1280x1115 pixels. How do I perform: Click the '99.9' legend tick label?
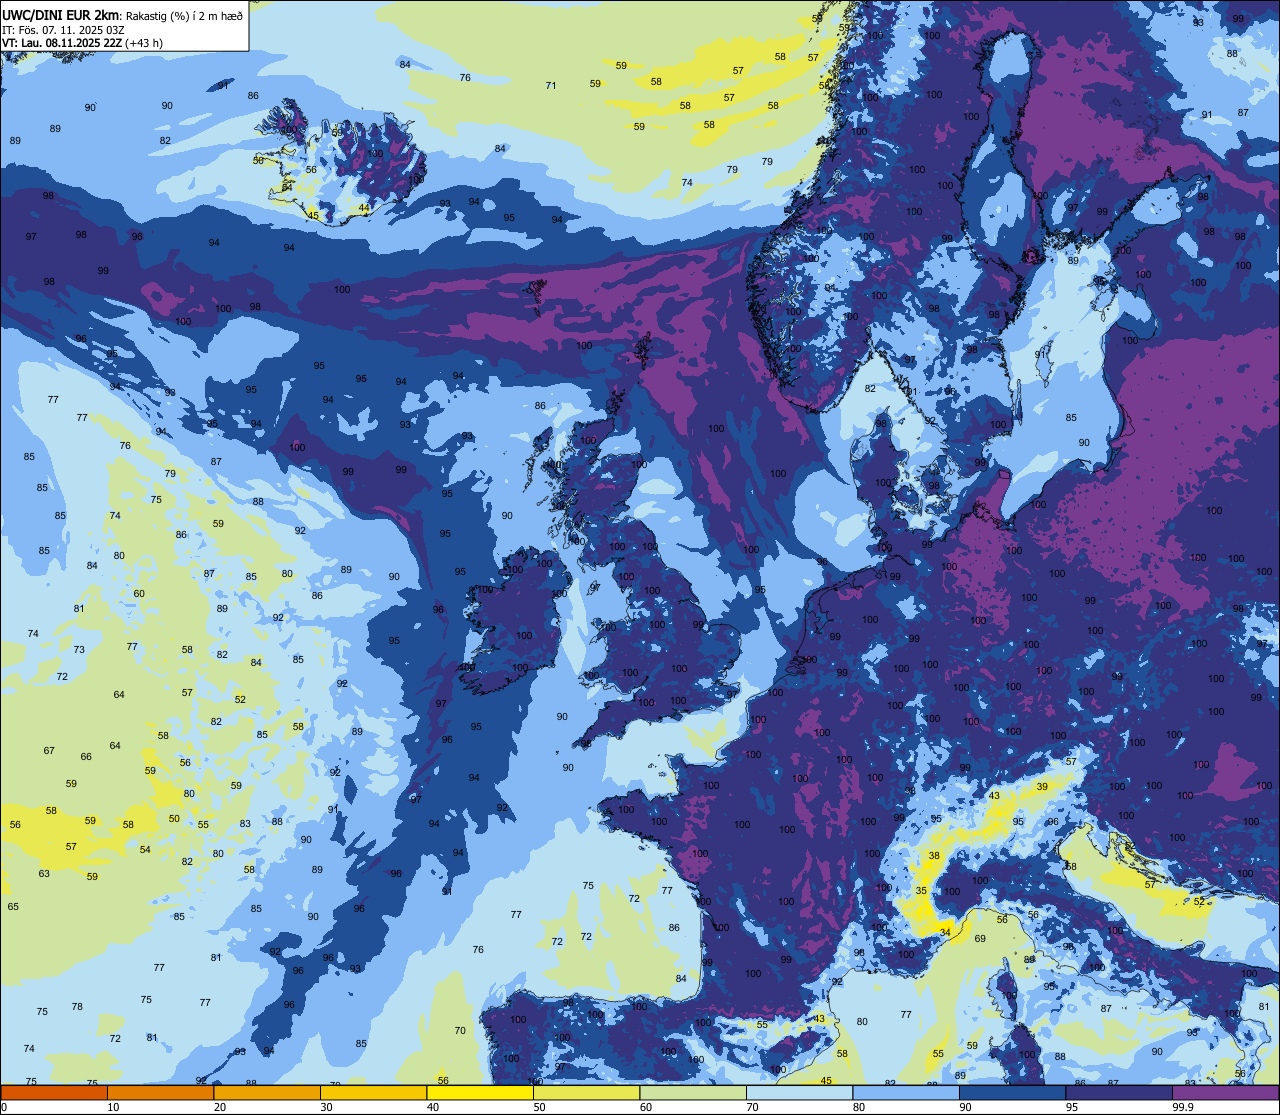[x=1183, y=1107]
